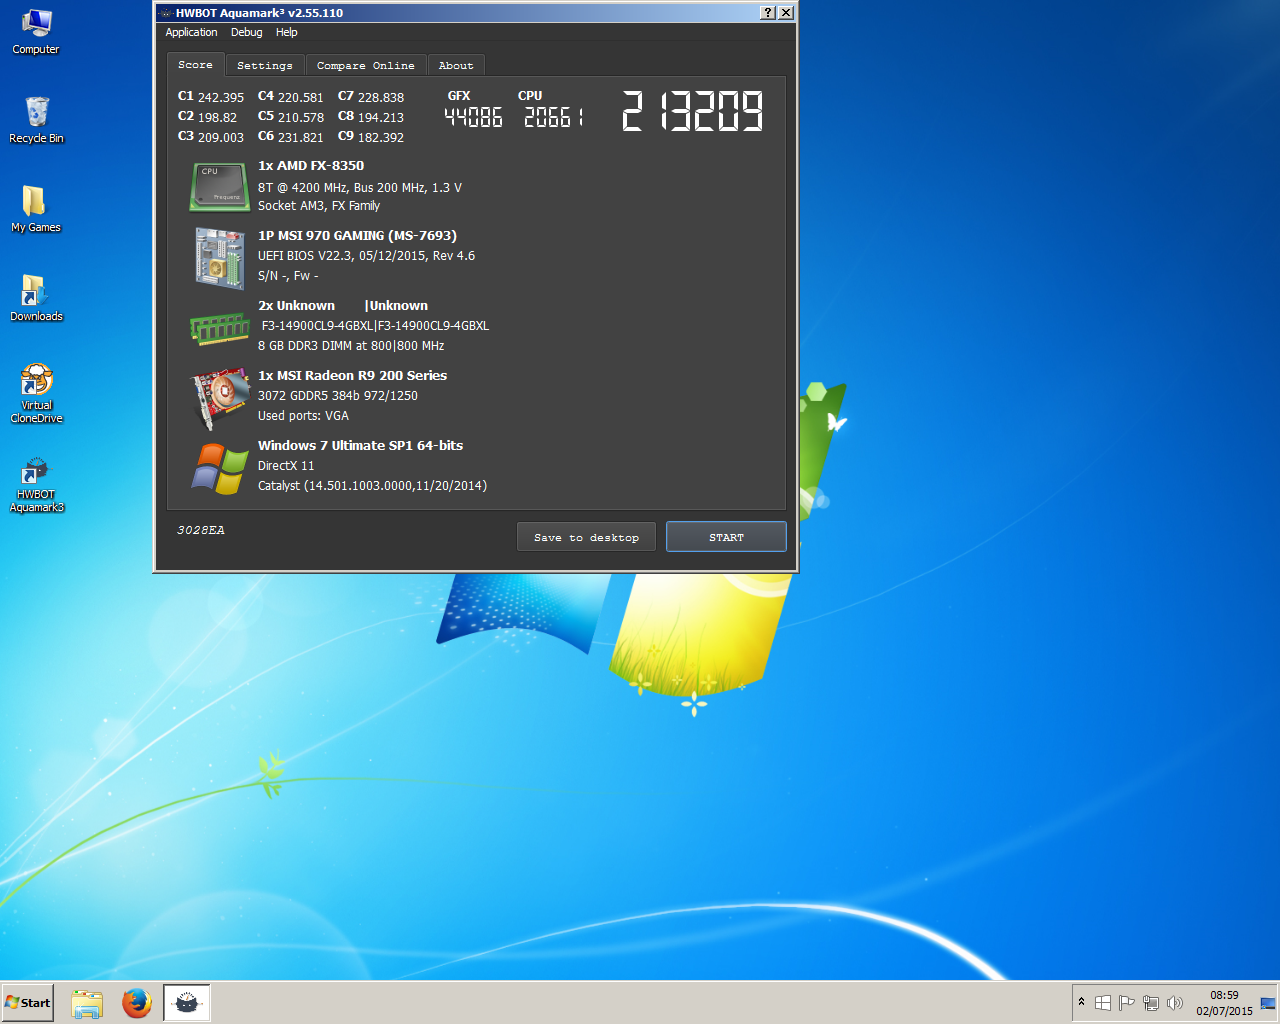This screenshot has height=1024, width=1280.
Task: Click the C2 value 198.82
Action: [217, 117]
